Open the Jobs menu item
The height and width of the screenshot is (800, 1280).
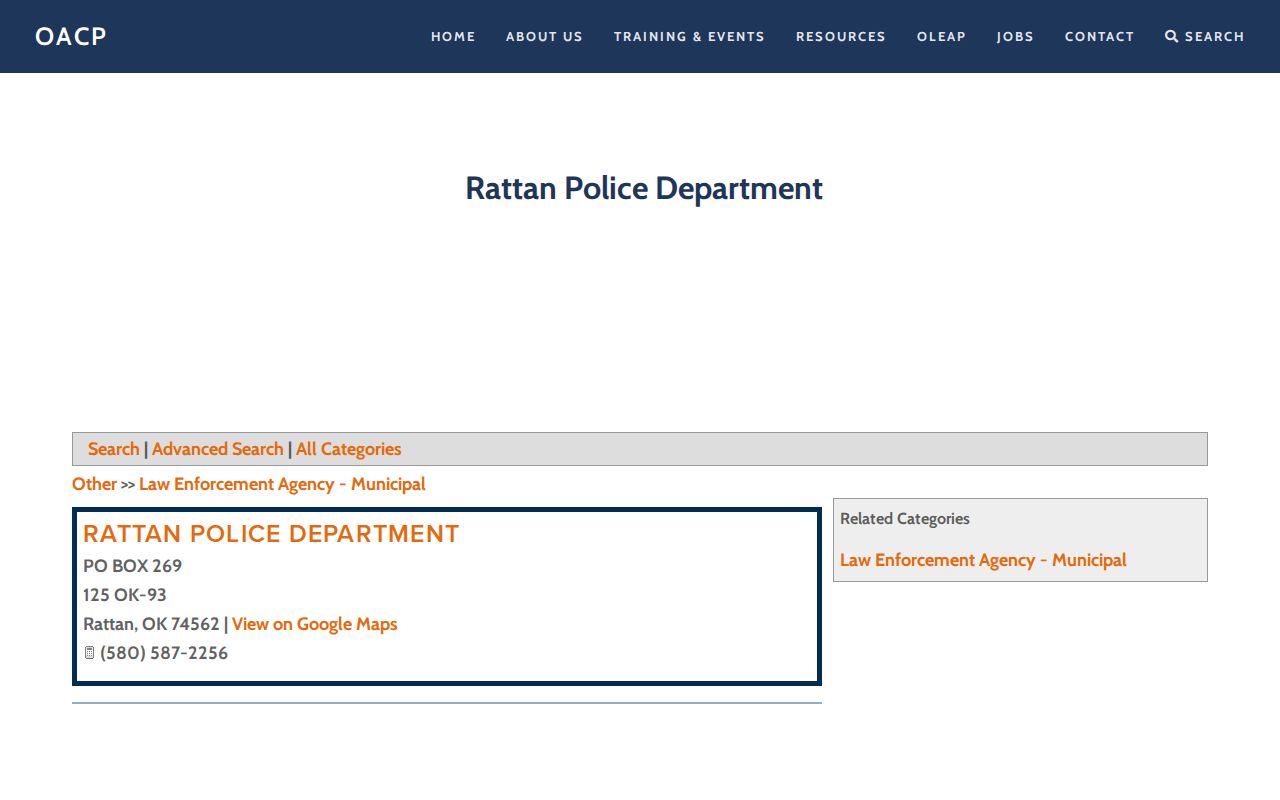click(x=1015, y=37)
